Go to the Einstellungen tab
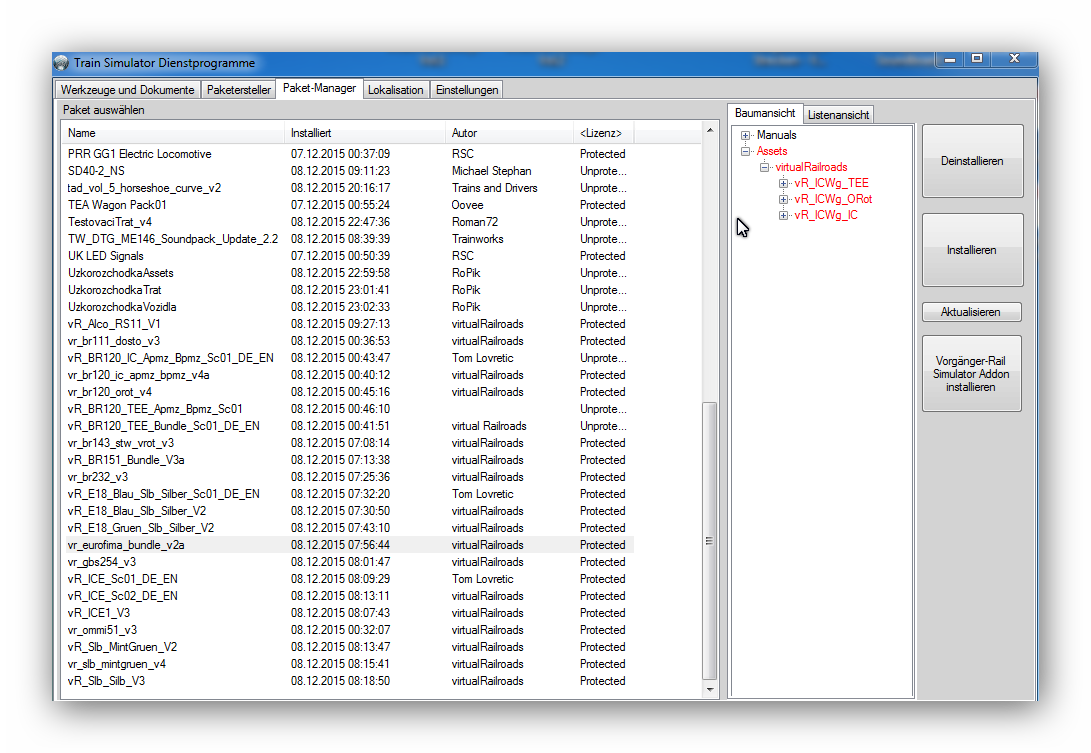The height and width of the screenshot is (753, 1091). coord(467,90)
